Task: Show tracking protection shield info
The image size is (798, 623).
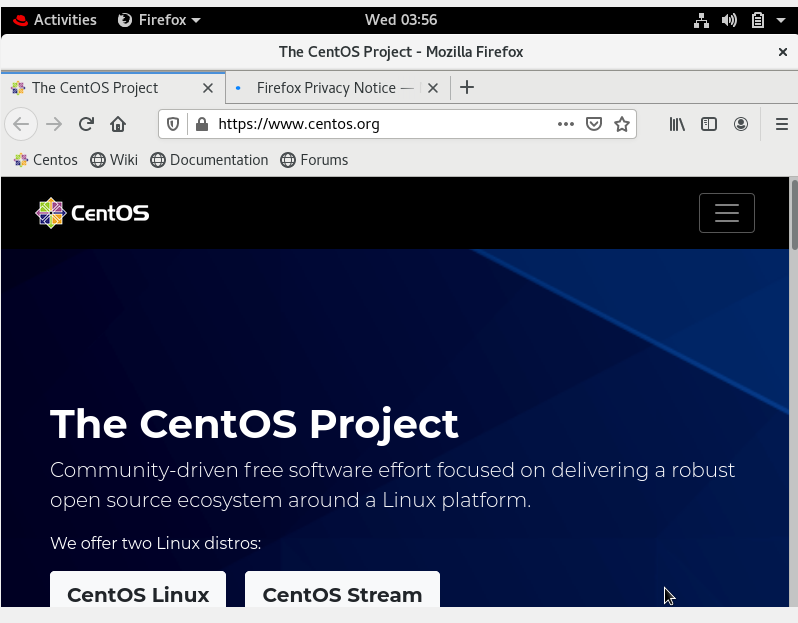Action: point(173,124)
